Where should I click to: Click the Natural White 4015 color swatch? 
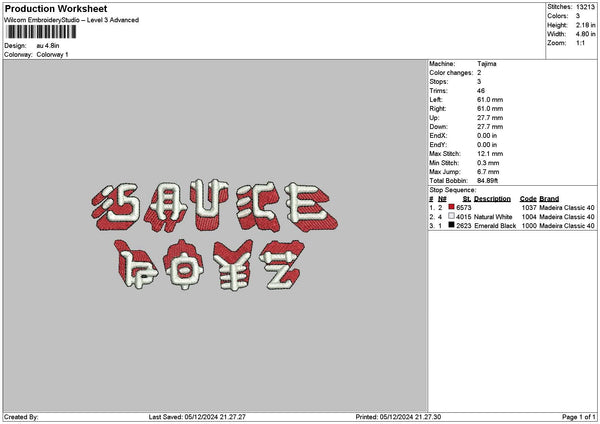pos(452,216)
